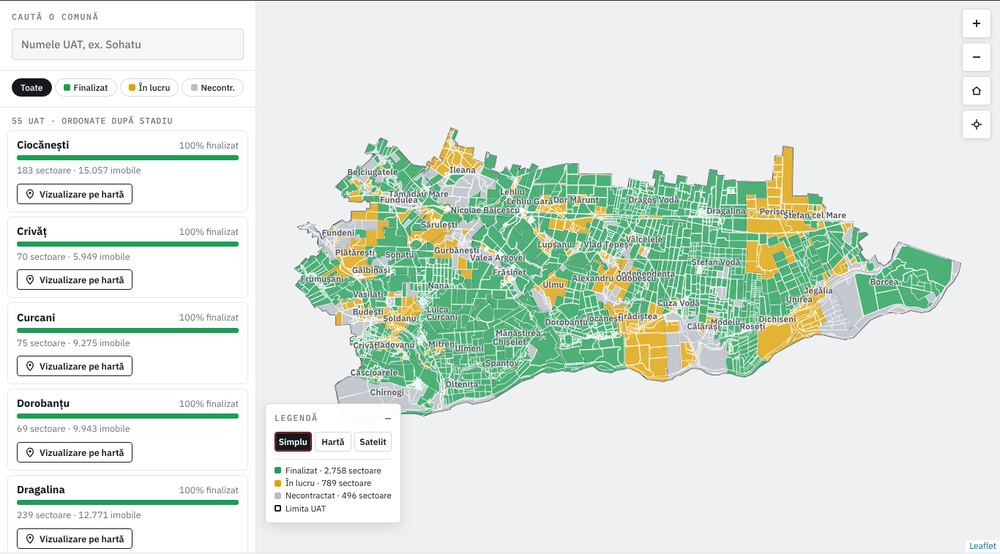1000x554 pixels.
Task: Click the Crivăț card title
Action: 32,231
